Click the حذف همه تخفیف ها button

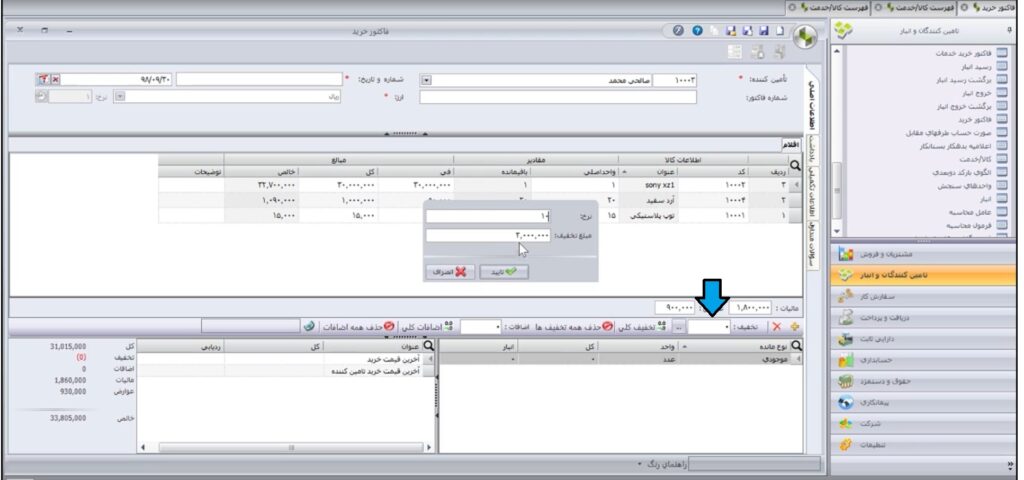[575, 326]
